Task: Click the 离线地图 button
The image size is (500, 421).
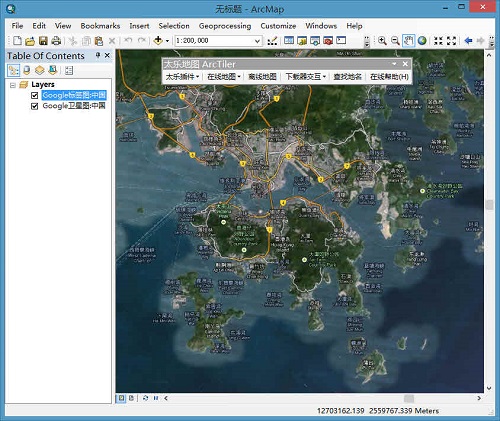Action: pyautogui.click(x=262, y=77)
